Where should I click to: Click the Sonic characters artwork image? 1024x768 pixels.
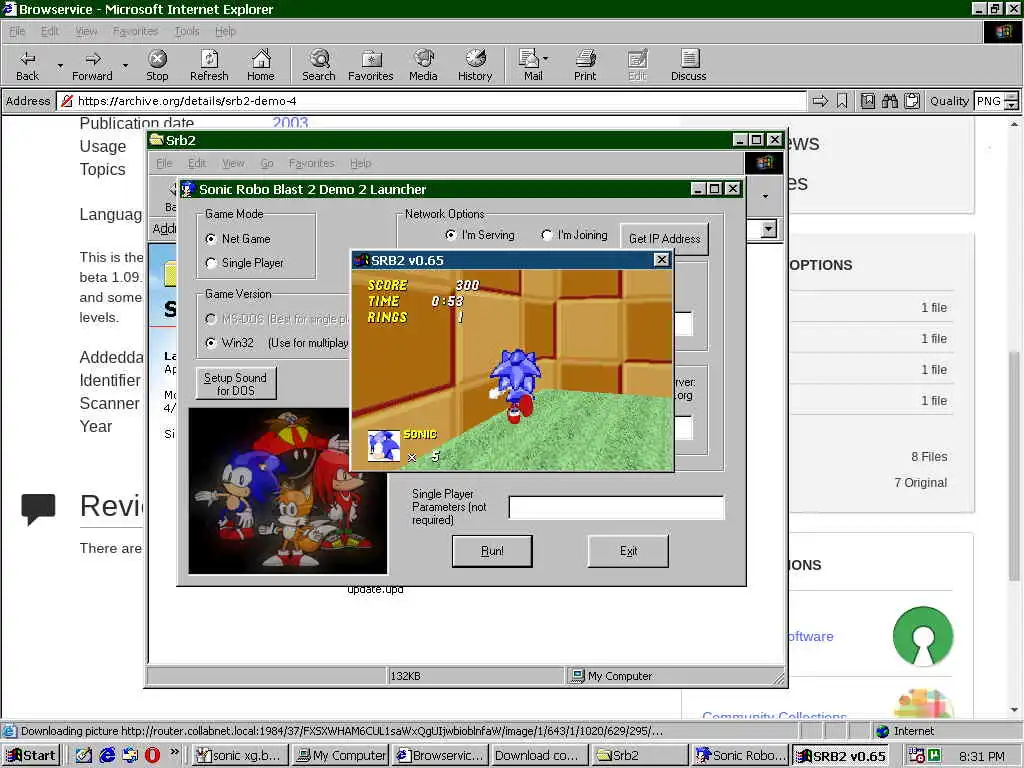tap(287, 491)
